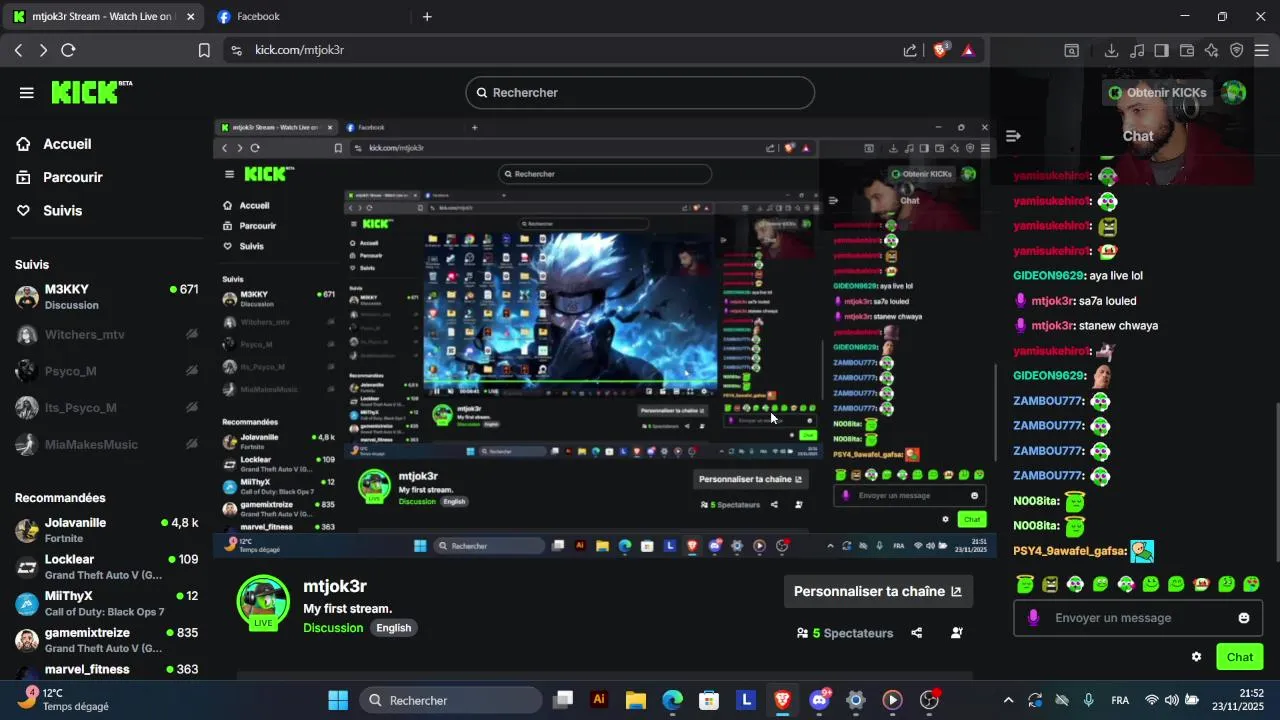Click the chat panel scrollbar
The height and width of the screenshot is (720, 1280).
pos(1275,480)
